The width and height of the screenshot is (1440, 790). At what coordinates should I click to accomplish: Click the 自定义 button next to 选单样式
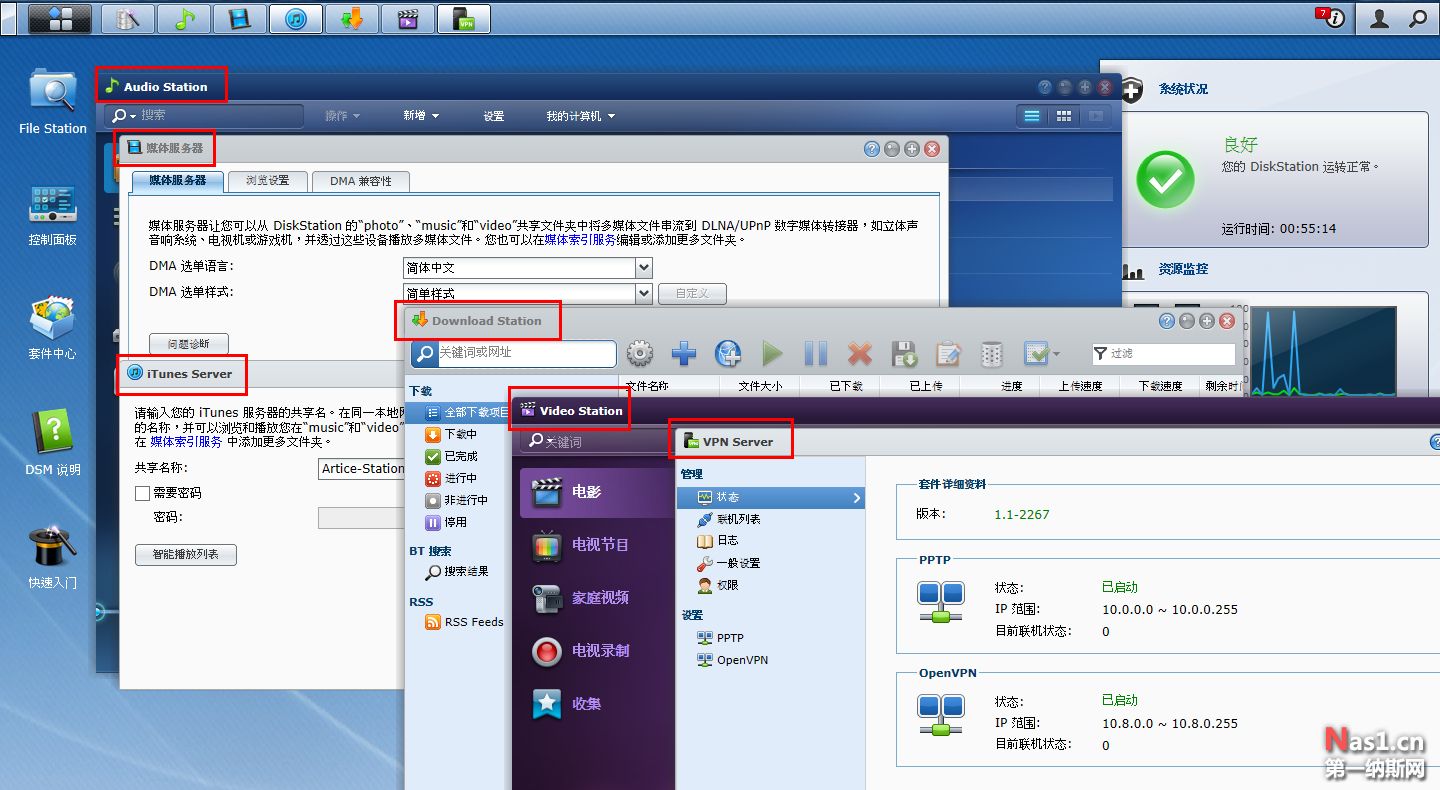click(x=692, y=293)
